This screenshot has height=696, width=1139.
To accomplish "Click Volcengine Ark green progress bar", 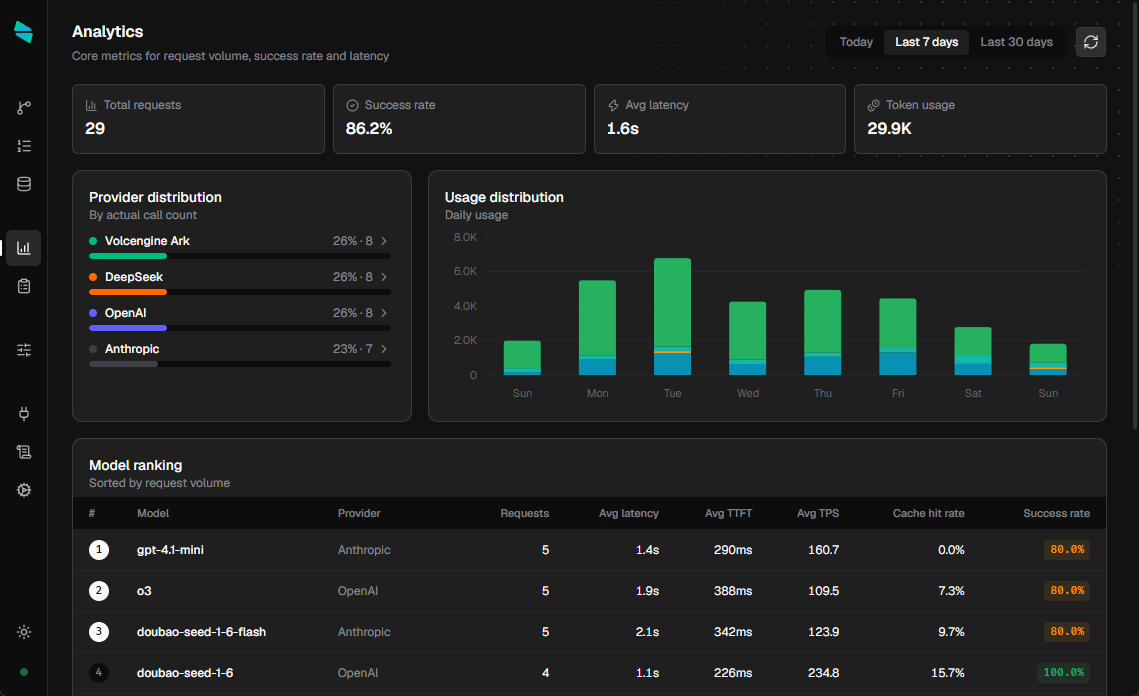I will click(128, 256).
